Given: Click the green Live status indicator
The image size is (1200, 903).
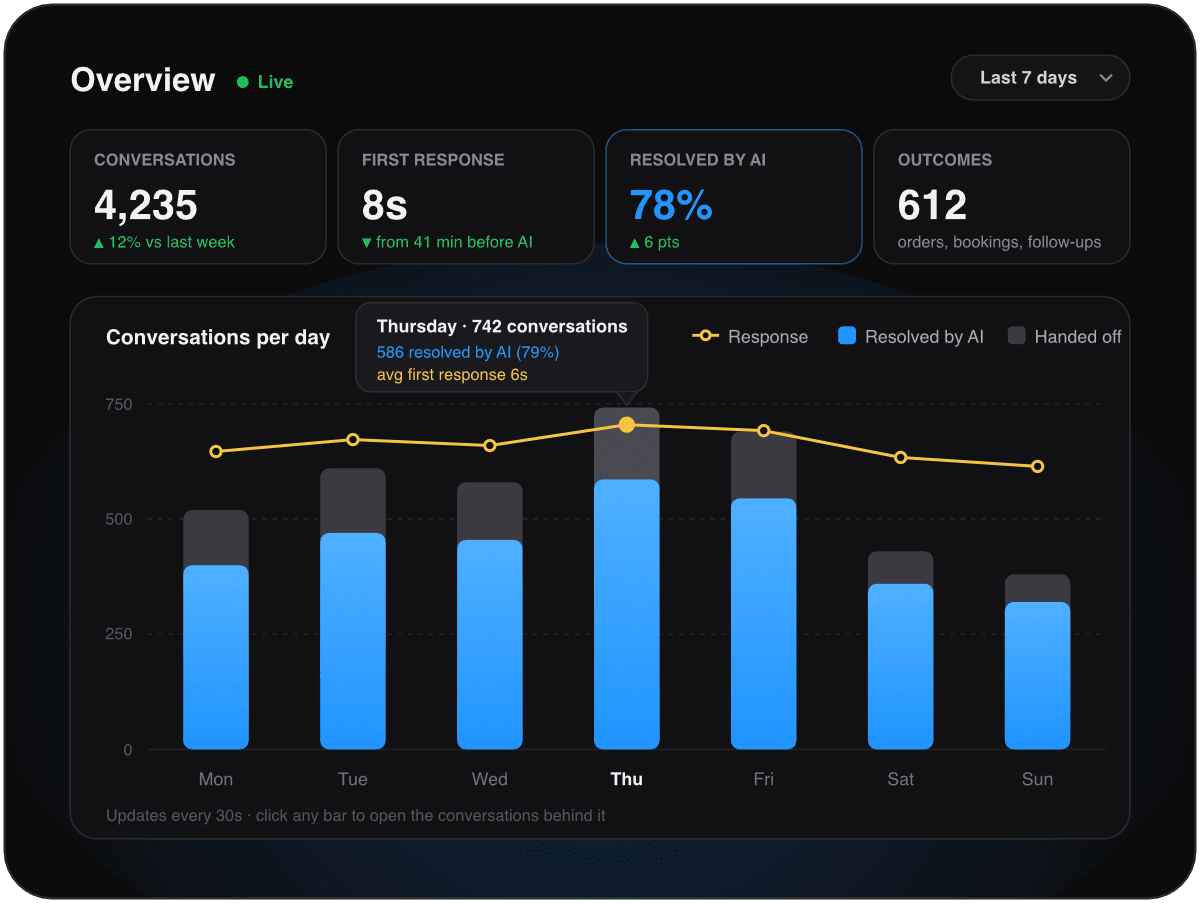Looking at the screenshot, I should 265,82.
